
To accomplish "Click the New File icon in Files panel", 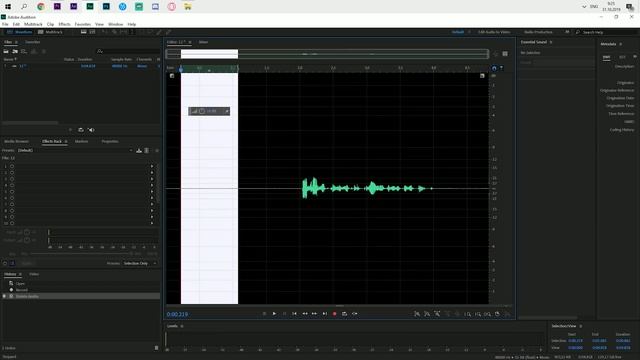I will (24, 51).
